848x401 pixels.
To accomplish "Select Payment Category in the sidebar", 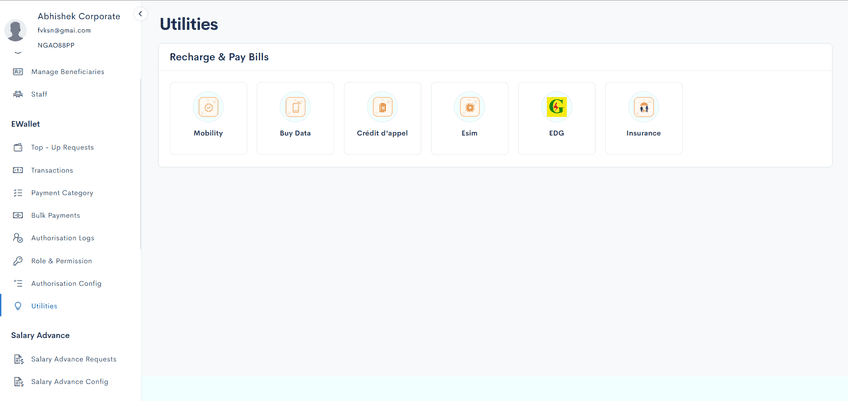I will pyautogui.click(x=62, y=193).
